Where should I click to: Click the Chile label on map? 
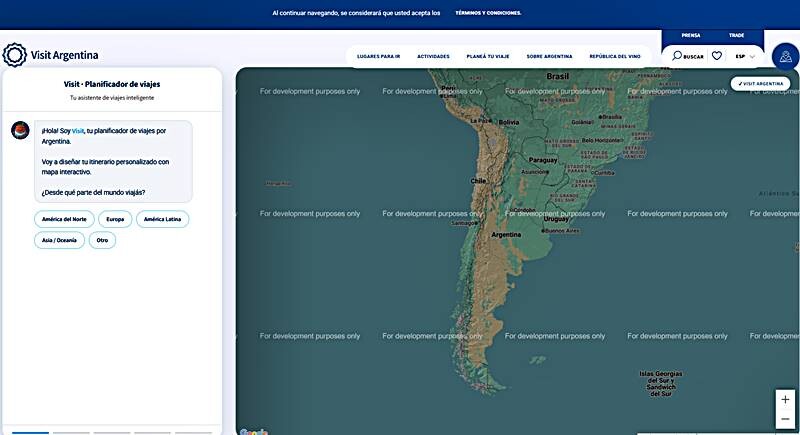click(x=478, y=181)
